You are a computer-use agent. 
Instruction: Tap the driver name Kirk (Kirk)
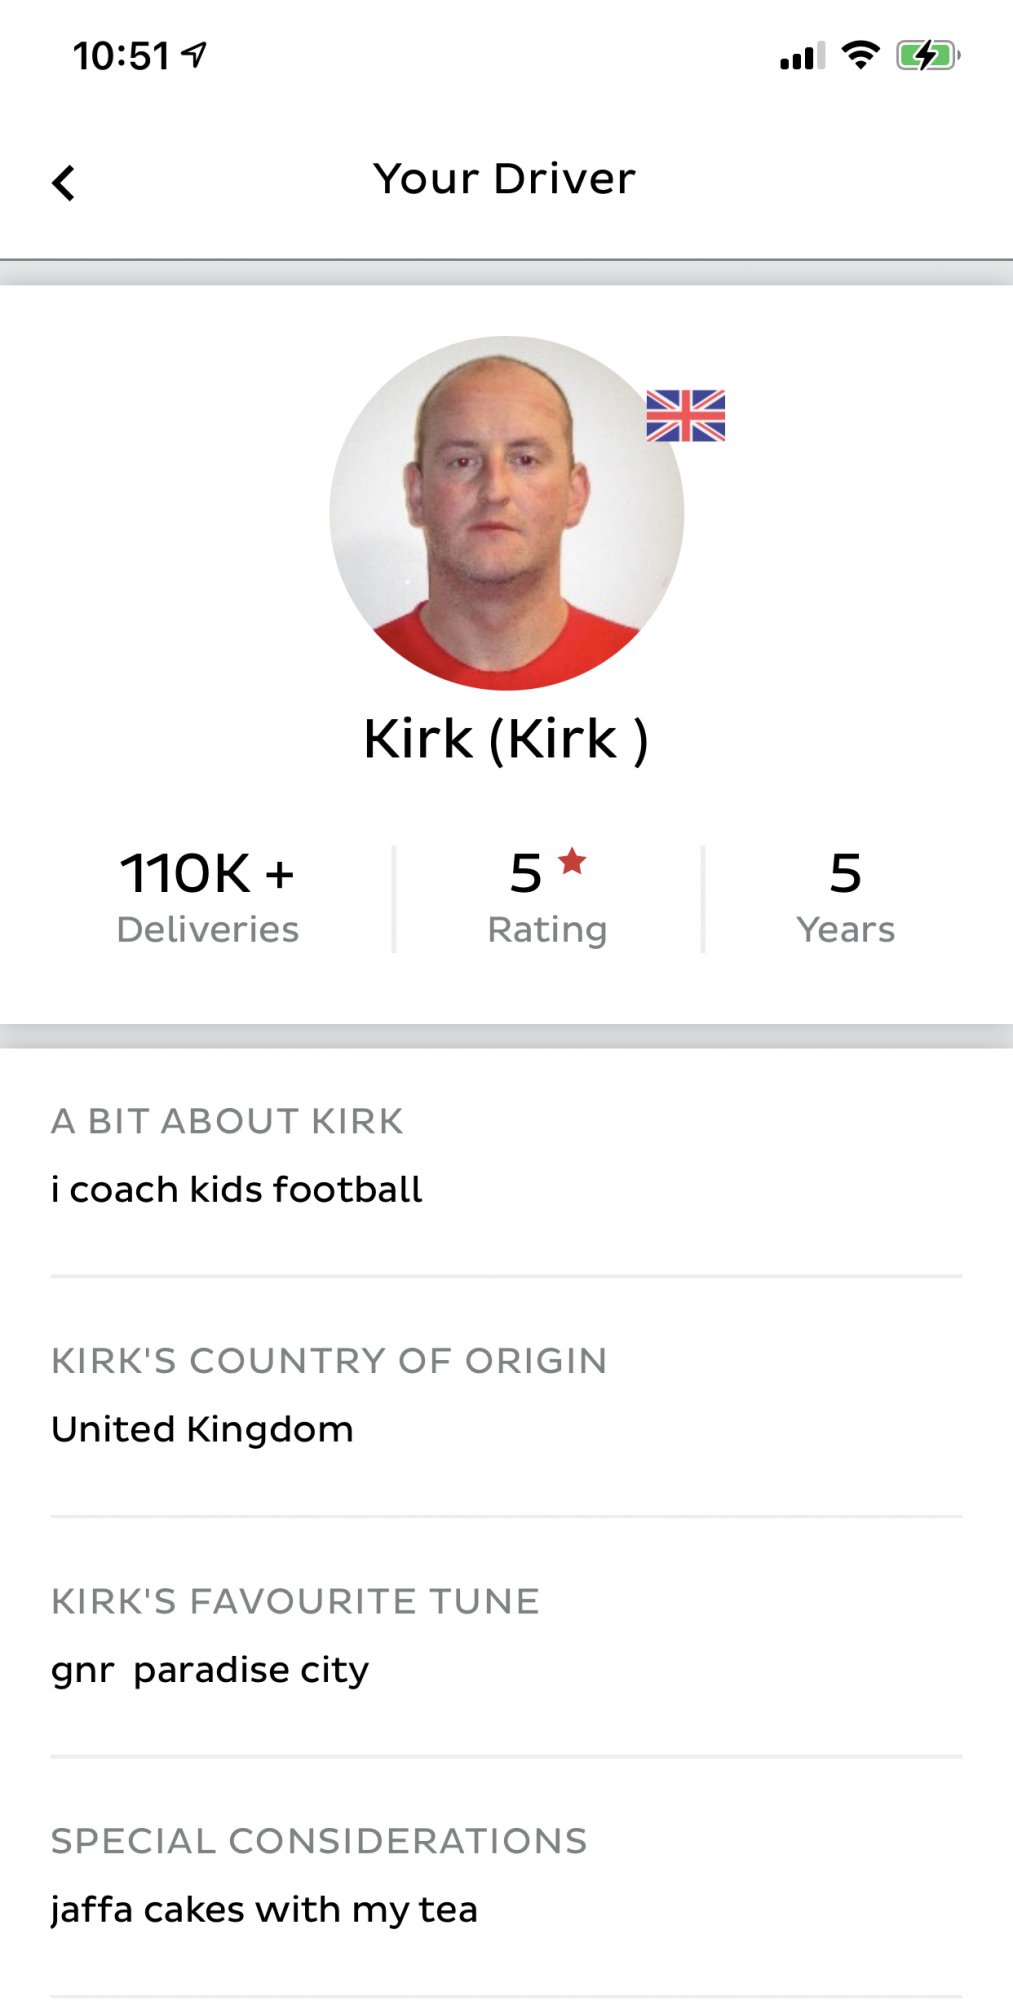point(506,740)
